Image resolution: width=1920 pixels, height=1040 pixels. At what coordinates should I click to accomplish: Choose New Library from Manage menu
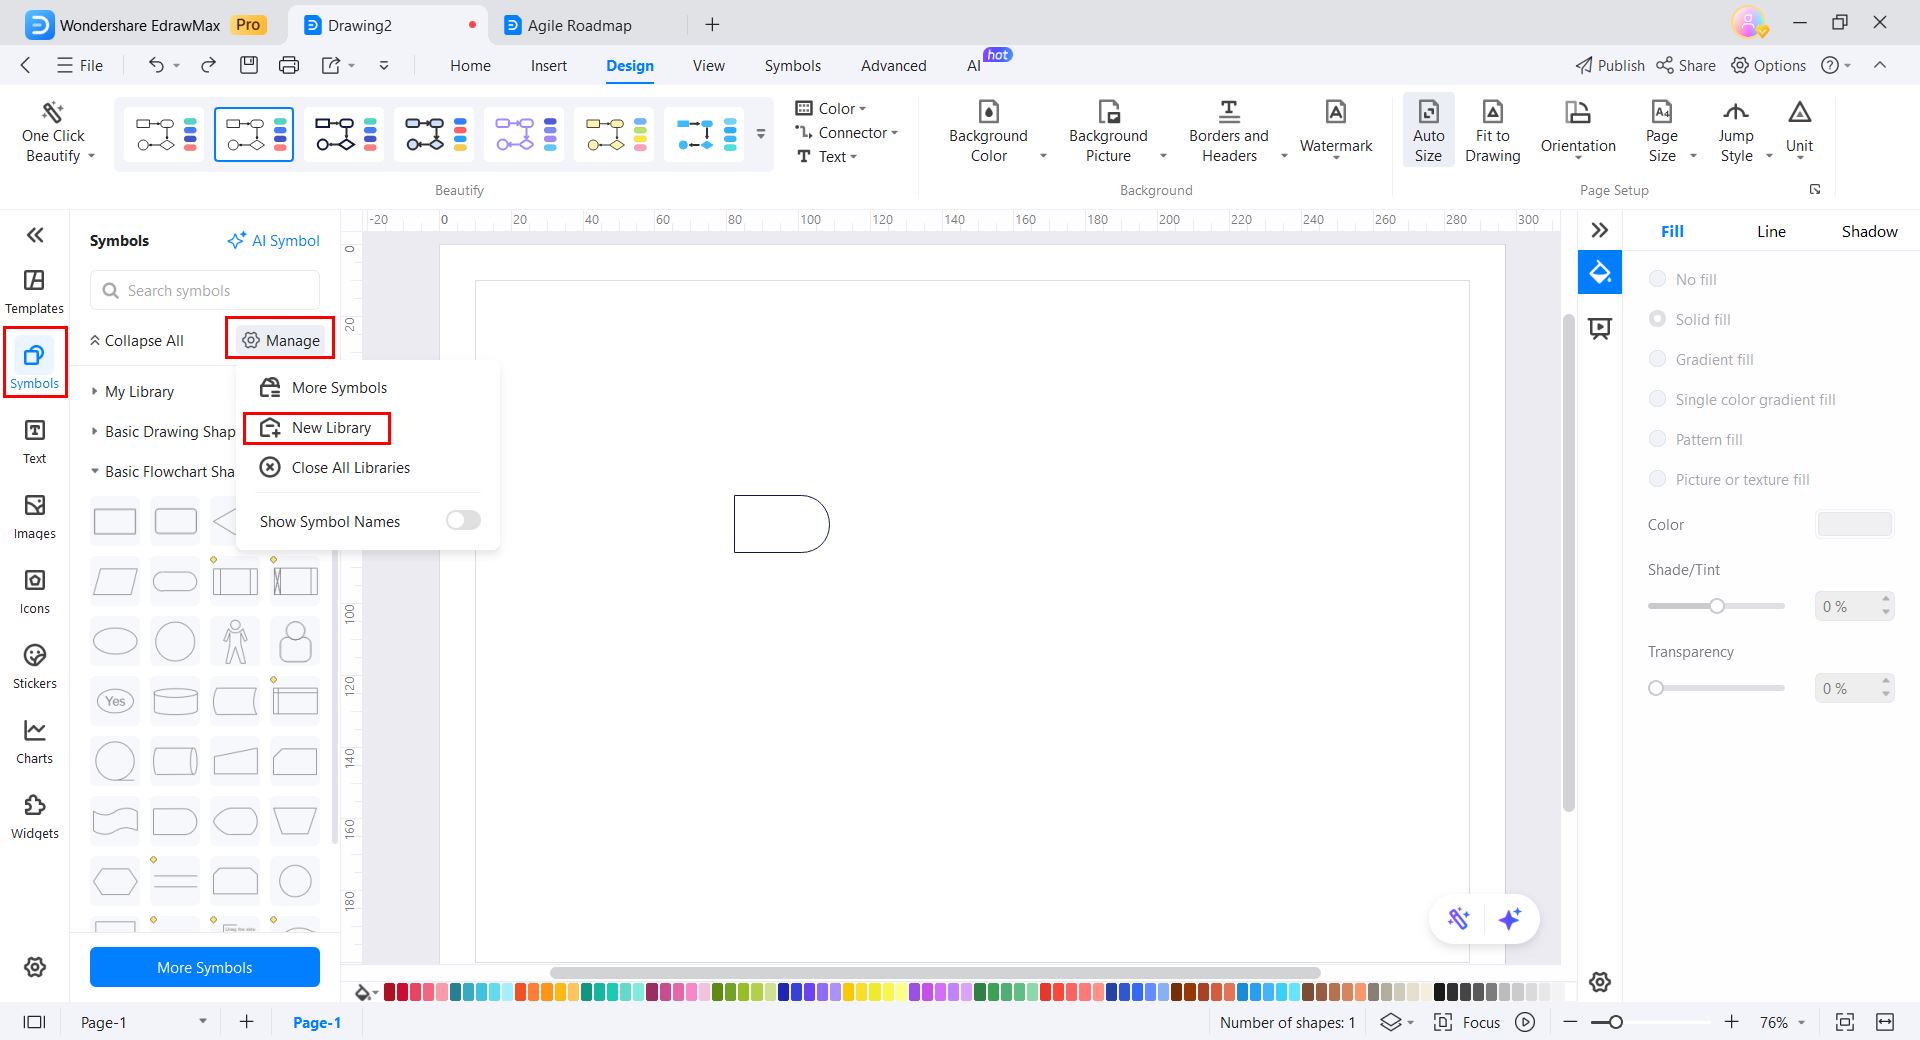[x=317, y=427]
